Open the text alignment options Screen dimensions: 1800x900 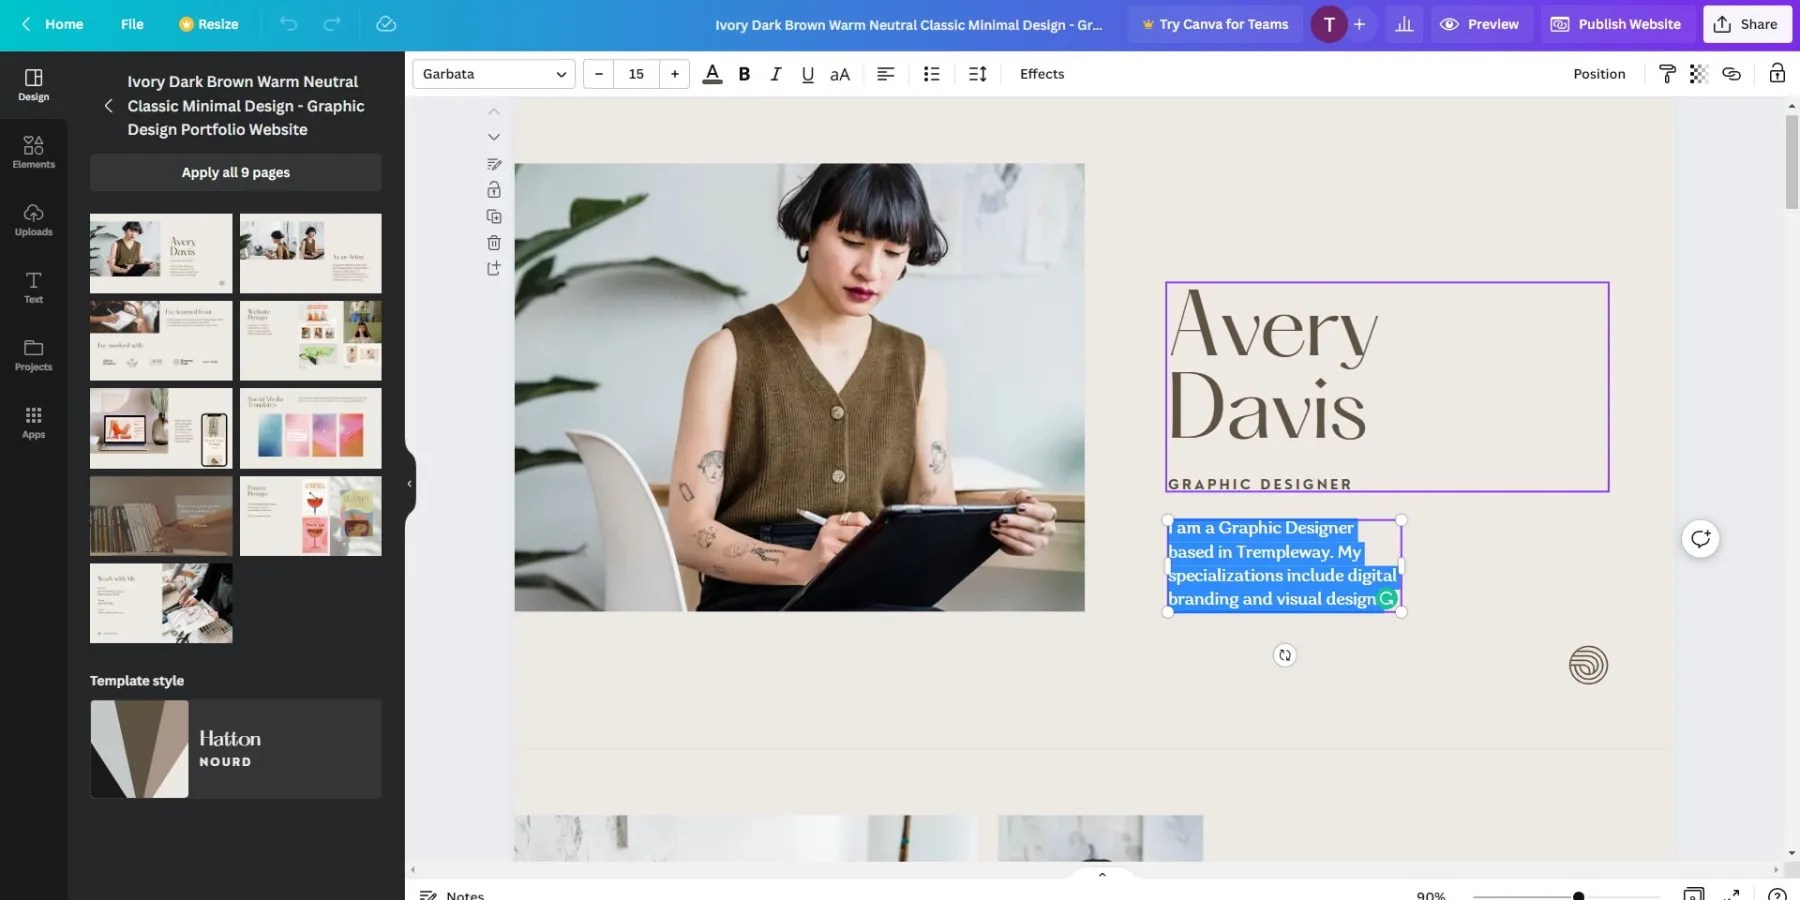point(885,73)
